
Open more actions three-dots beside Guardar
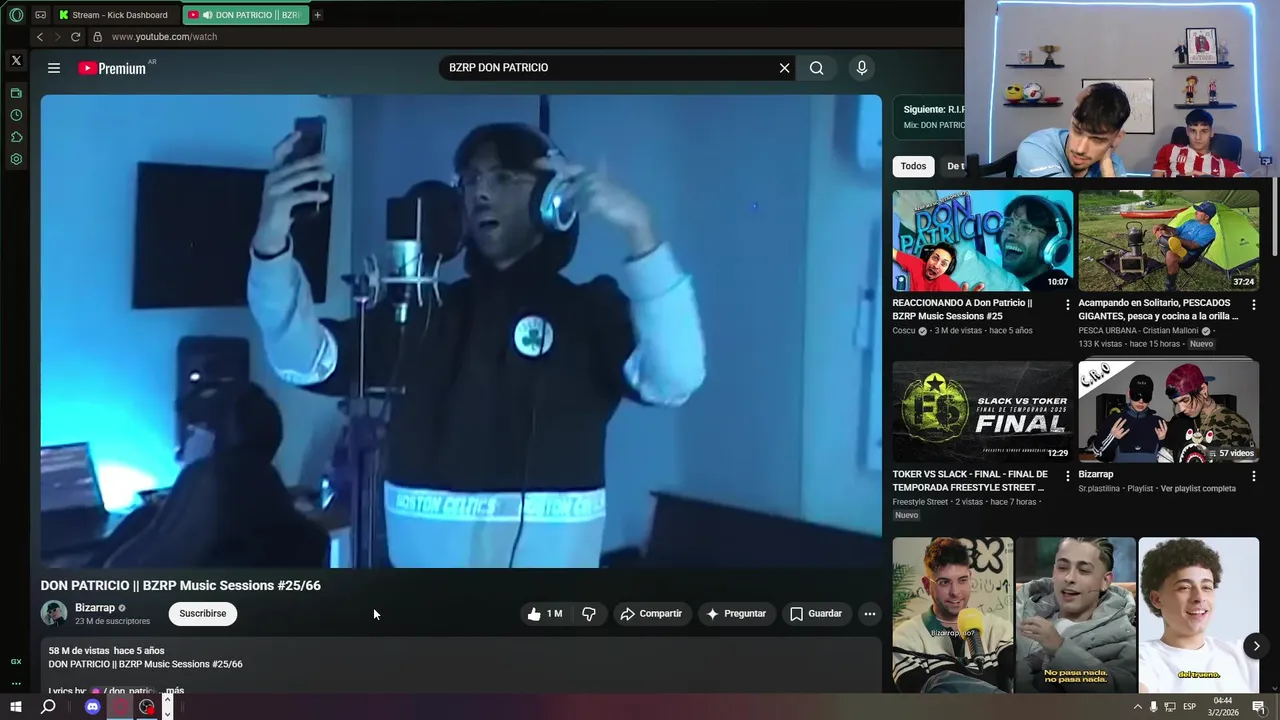click(870, 614)
